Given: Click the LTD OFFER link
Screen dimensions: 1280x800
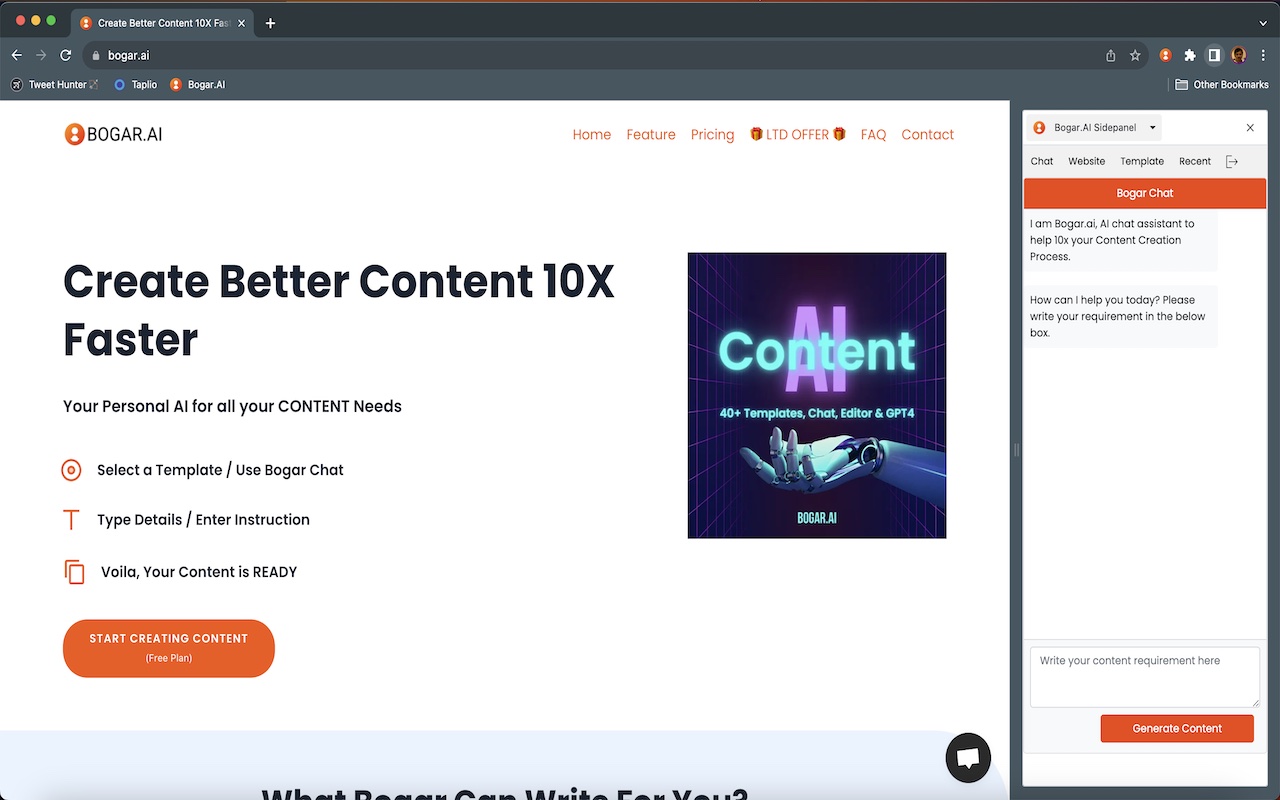Looking at the screenshot, I should [x=798, y=134].
